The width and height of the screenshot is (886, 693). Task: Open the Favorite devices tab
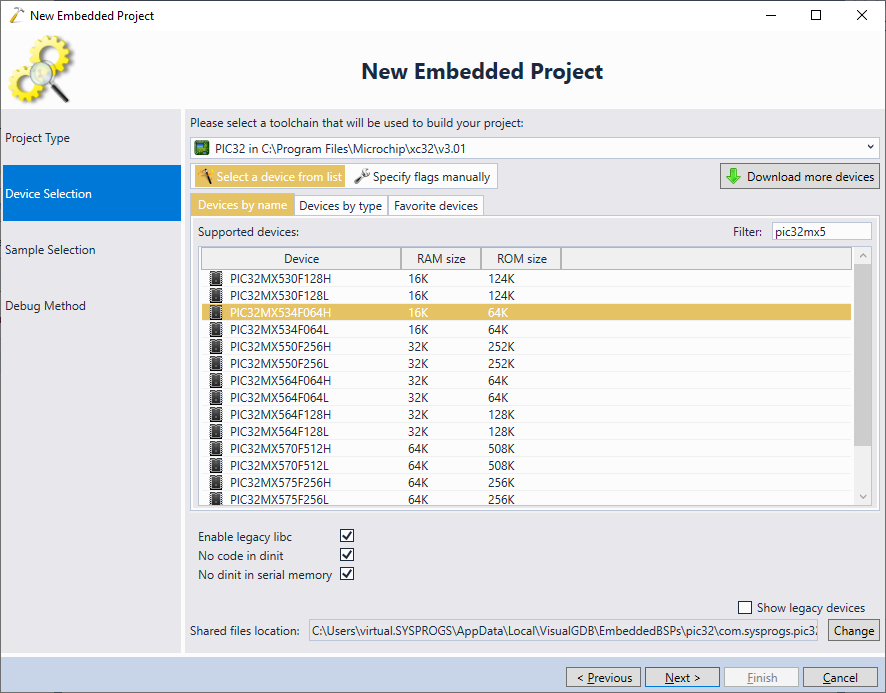pyautogui.click(x=436, y=206)
